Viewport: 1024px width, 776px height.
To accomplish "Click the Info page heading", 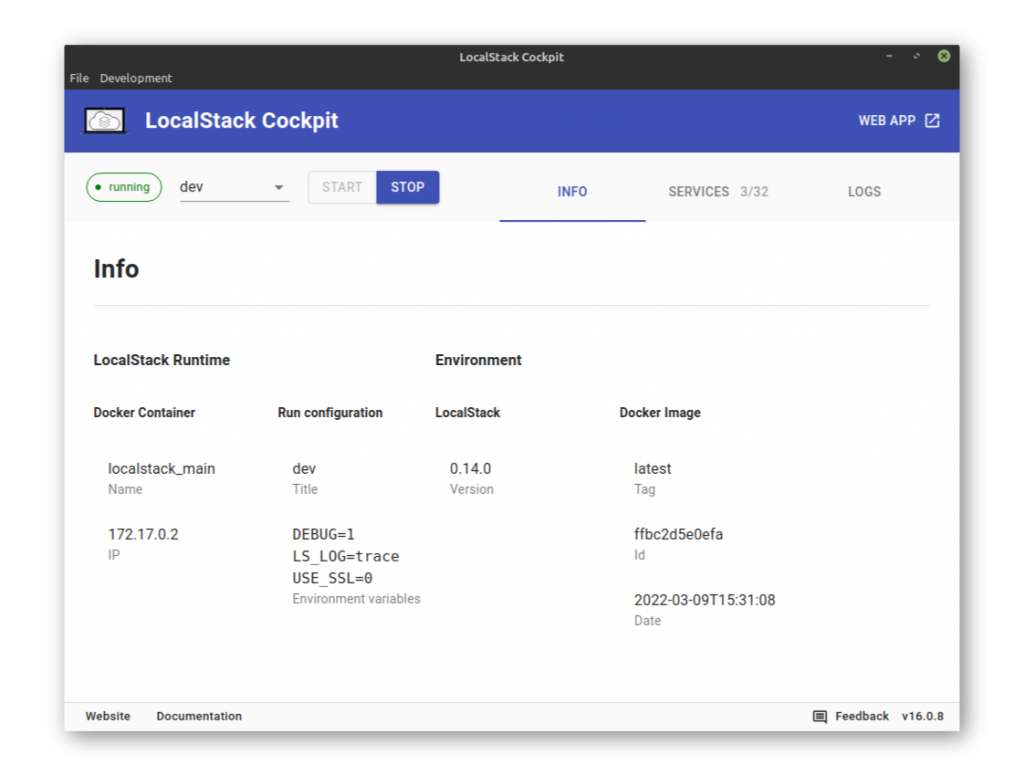I will (x=116, y=269).
